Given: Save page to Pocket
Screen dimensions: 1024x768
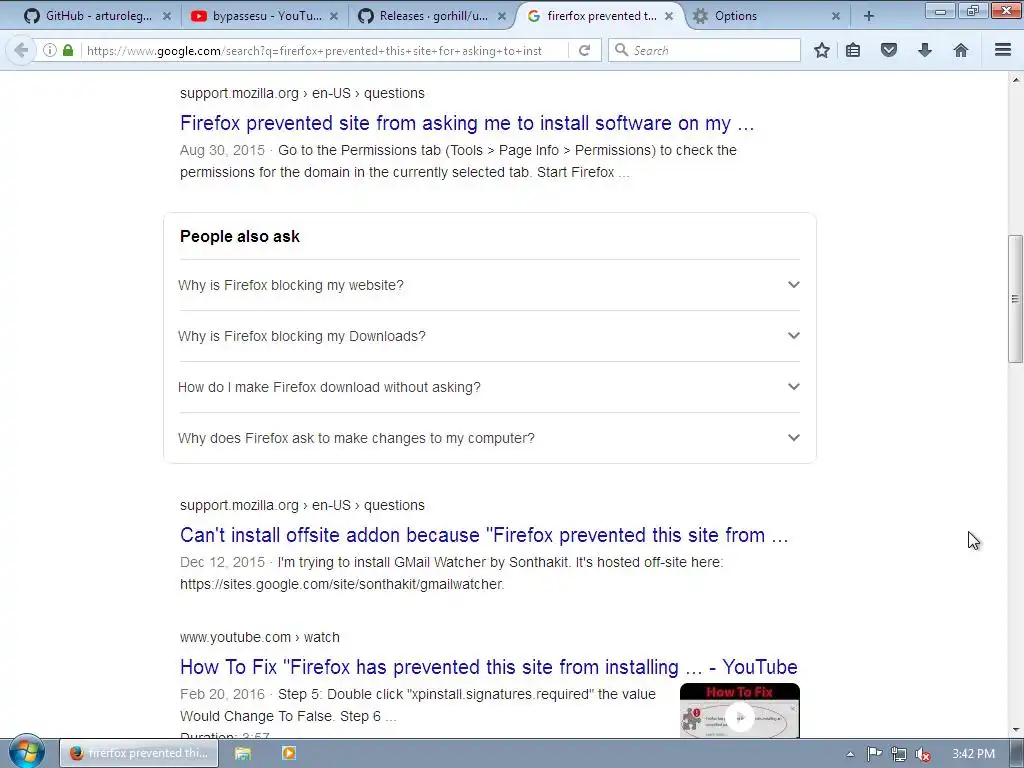Looking at the screenshot, I should [889, 50].
